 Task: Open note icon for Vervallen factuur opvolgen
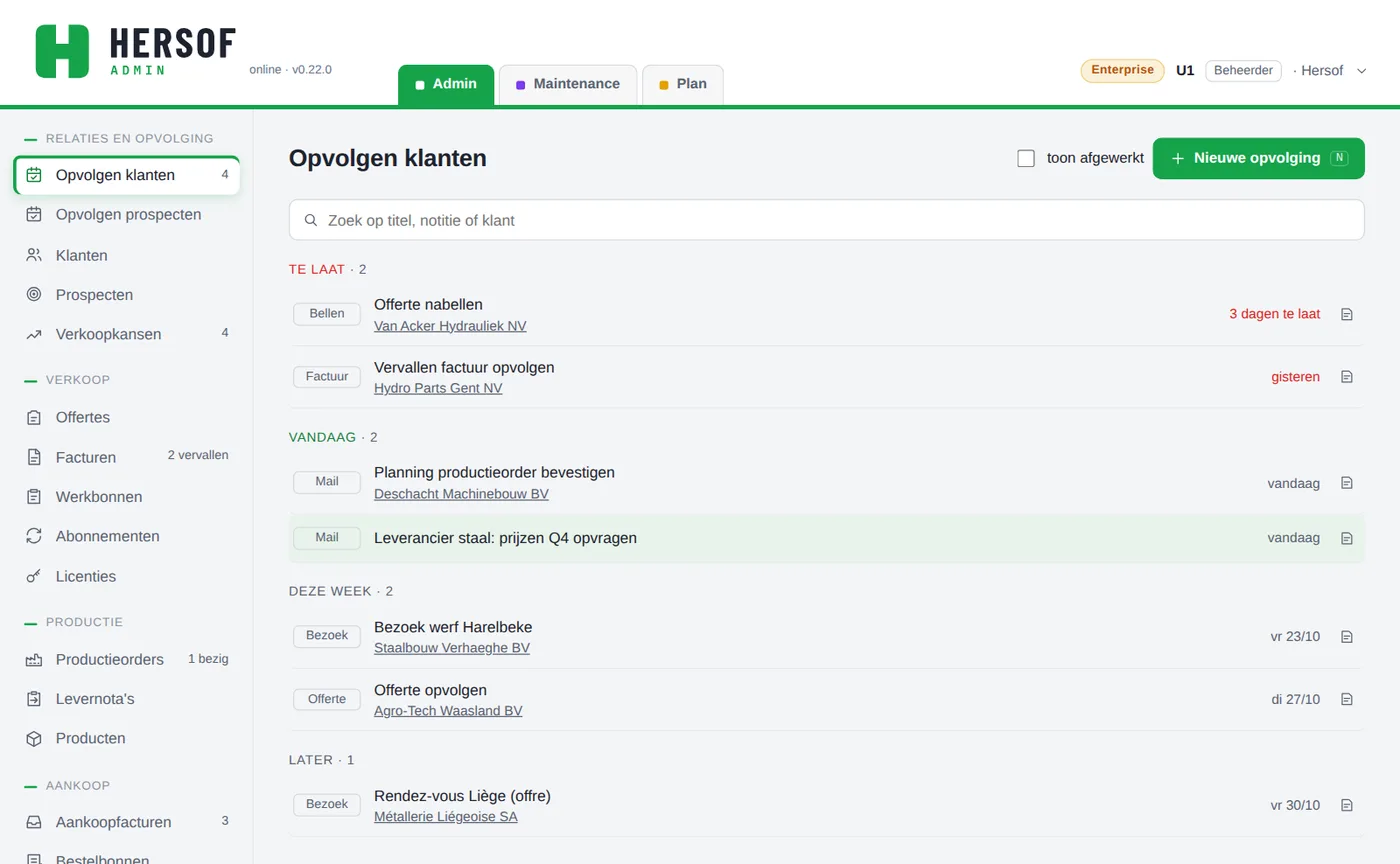click(1346, 377)
